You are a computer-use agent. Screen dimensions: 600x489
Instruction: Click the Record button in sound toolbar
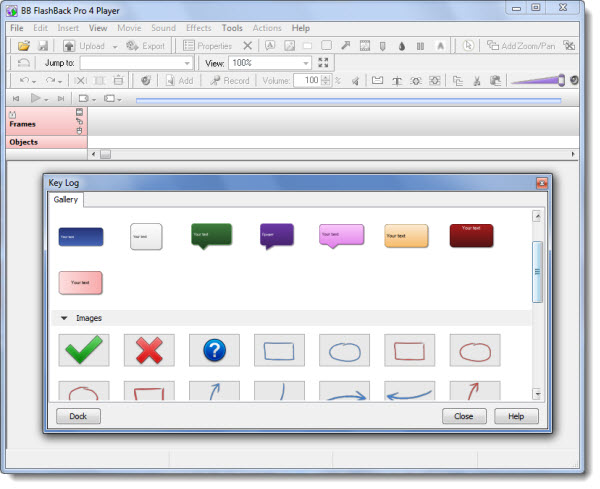pyautogui.click(x=229, y=80)
